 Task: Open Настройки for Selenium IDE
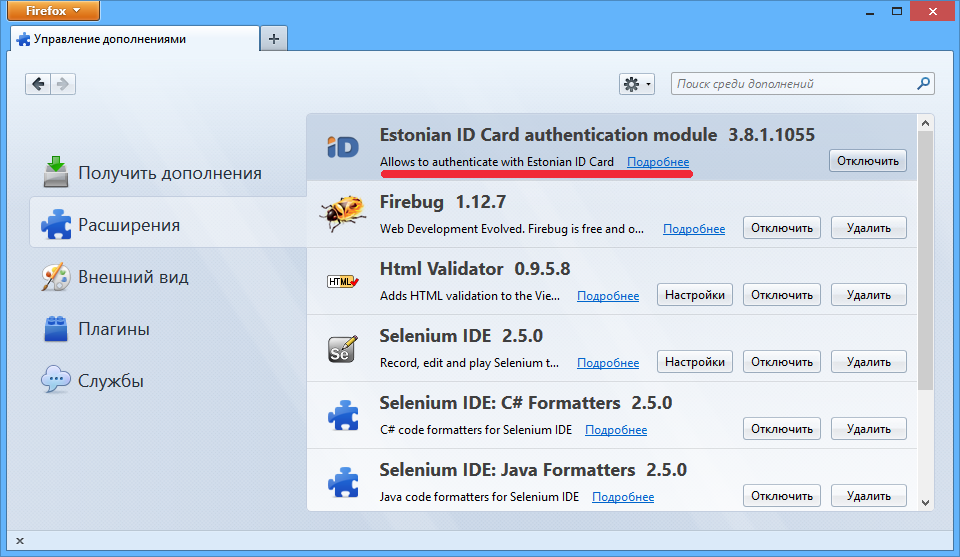click(694, 362)
